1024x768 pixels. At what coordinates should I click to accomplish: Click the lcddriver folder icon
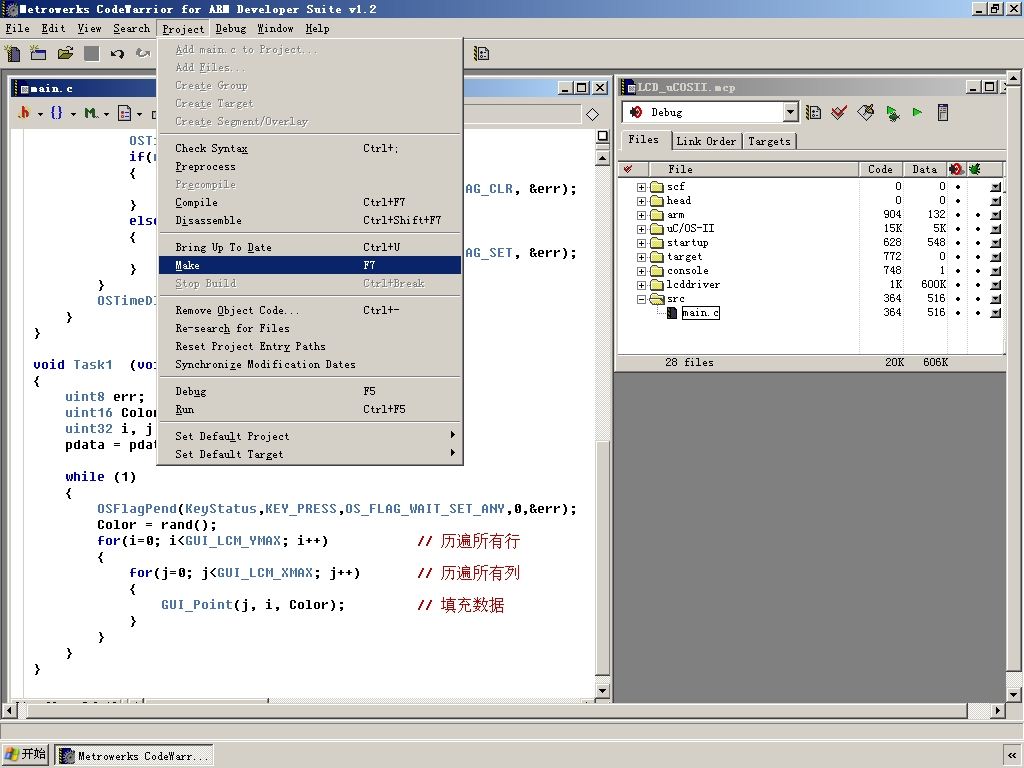[x=657, y=285]
